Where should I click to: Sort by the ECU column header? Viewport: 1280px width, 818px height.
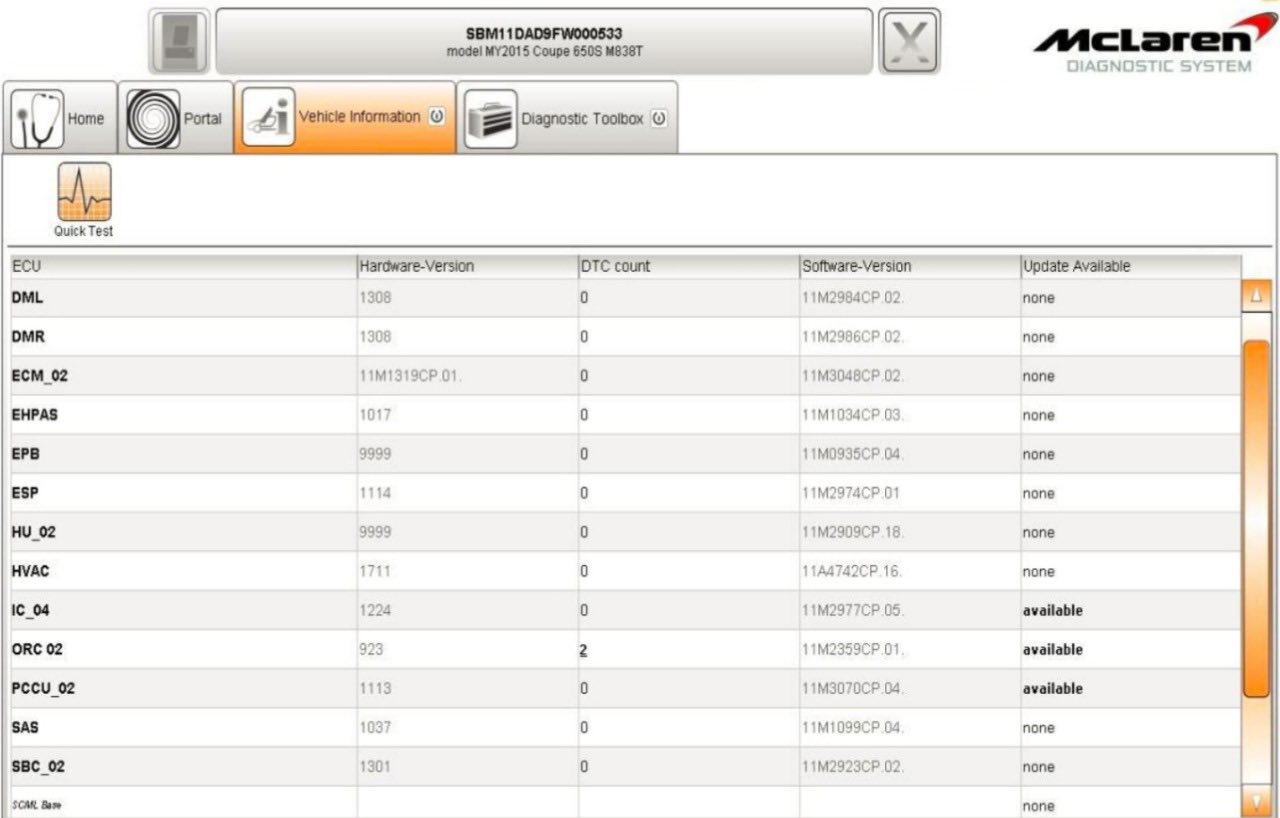183,267
